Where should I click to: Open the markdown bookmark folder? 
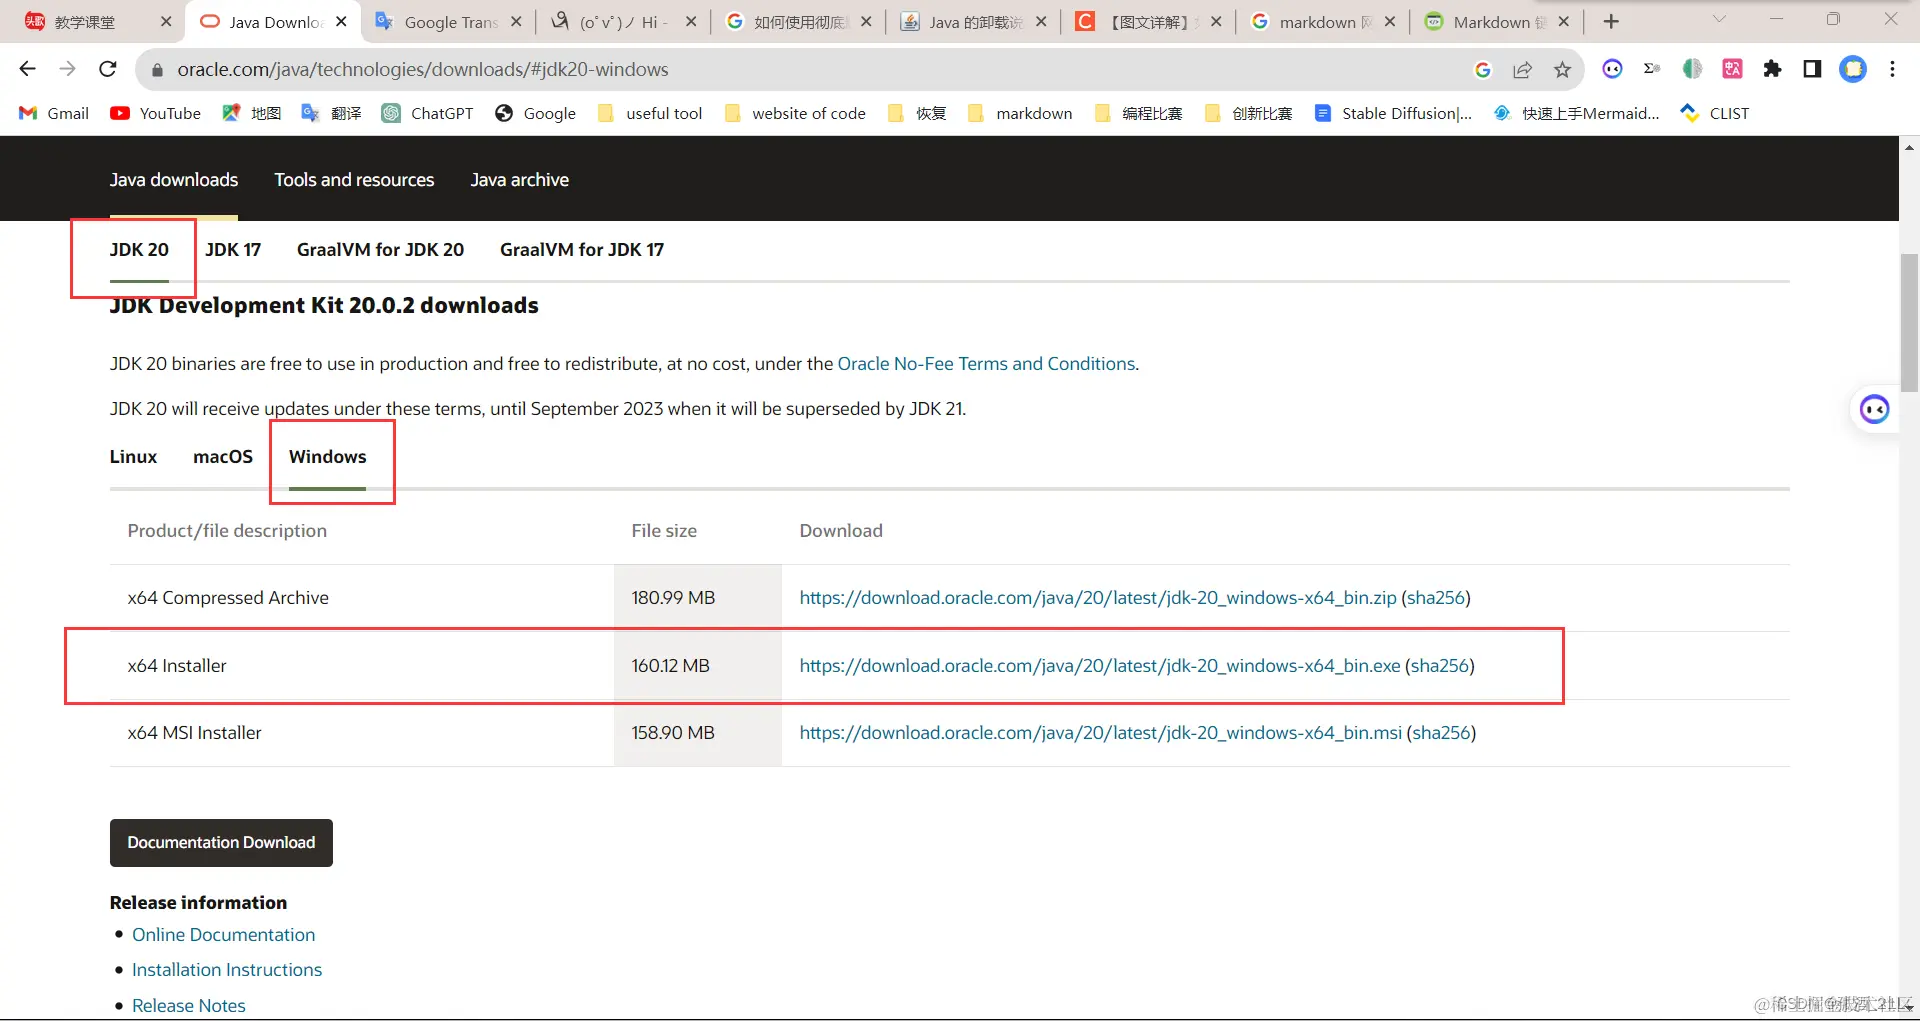(x=1020, y=113)
